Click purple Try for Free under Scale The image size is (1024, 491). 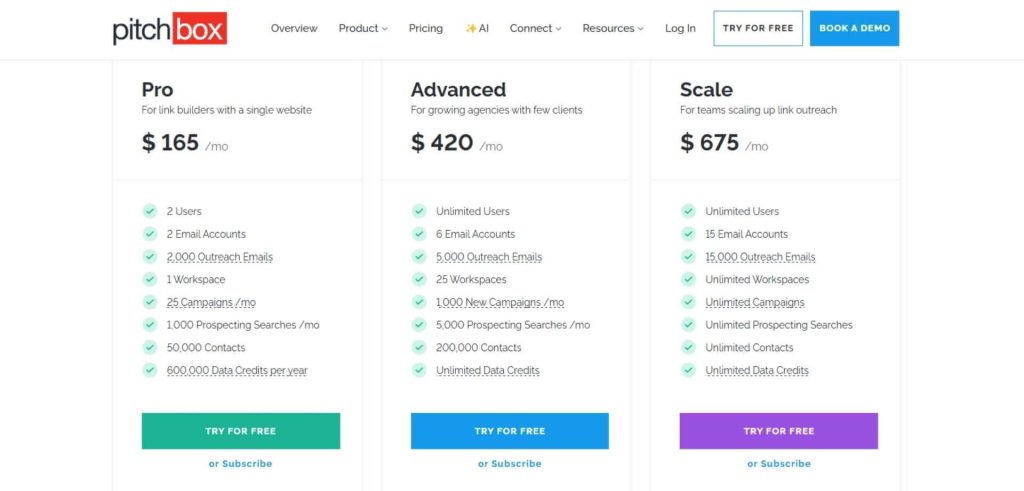point(778,431)
